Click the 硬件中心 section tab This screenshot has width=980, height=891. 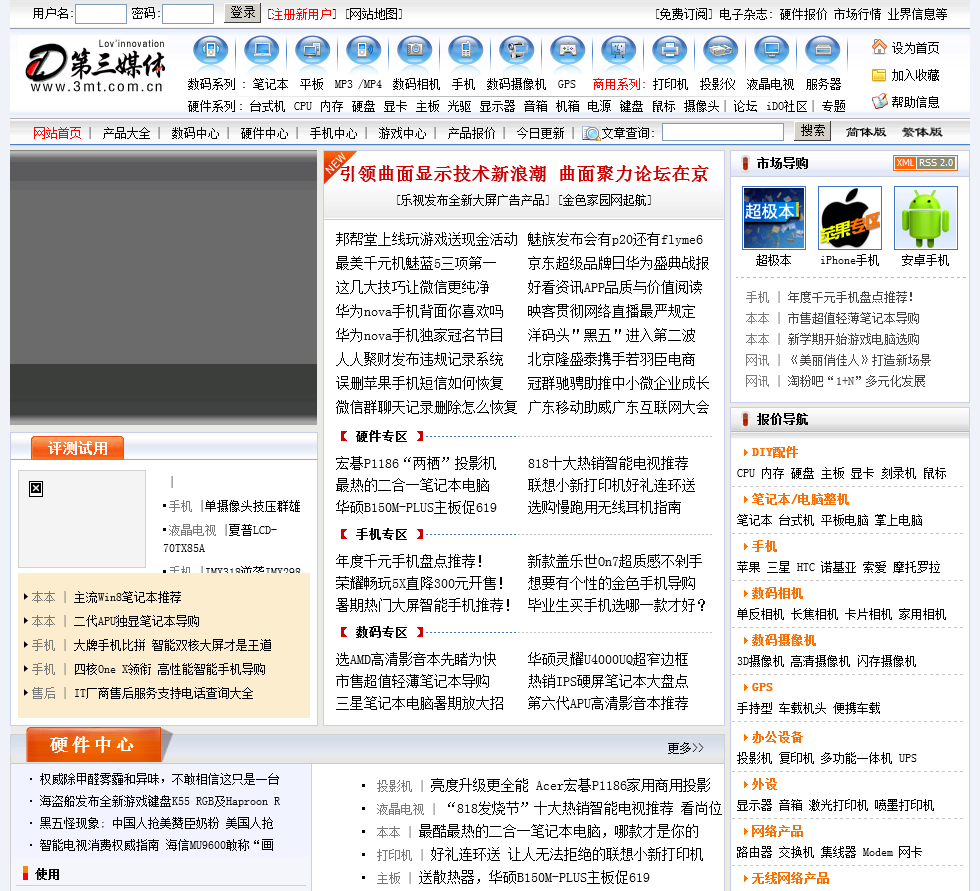click(92, 744)
